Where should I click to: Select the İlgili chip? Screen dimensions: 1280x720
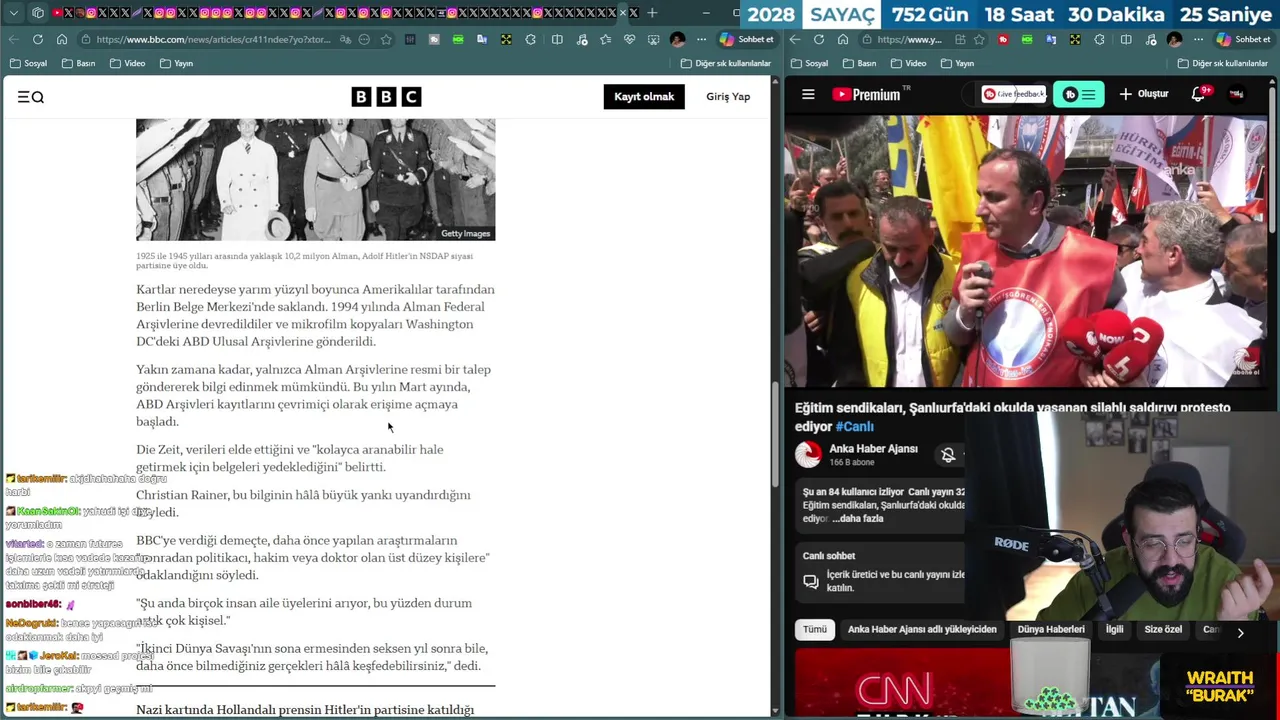[x=1114, y=629]
